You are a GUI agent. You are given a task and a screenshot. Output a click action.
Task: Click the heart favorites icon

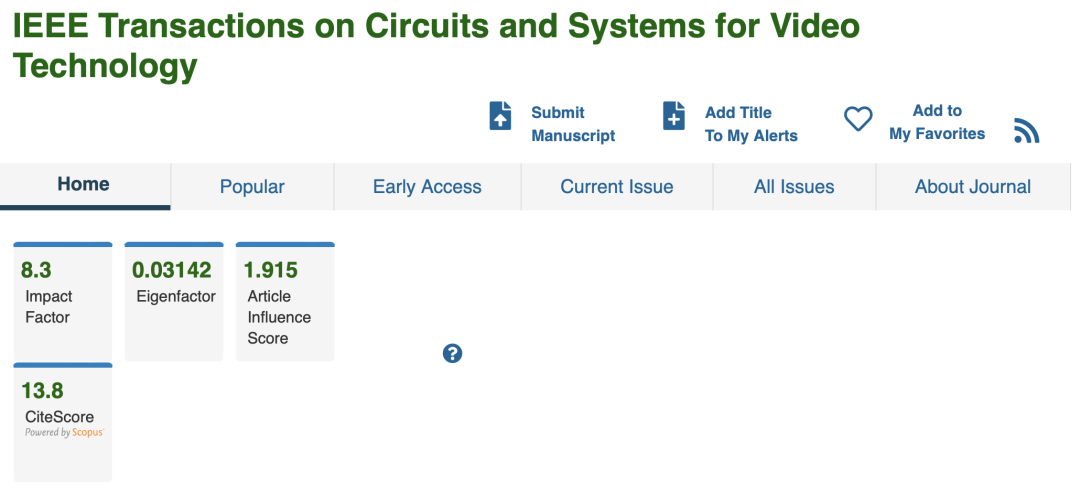858,120
